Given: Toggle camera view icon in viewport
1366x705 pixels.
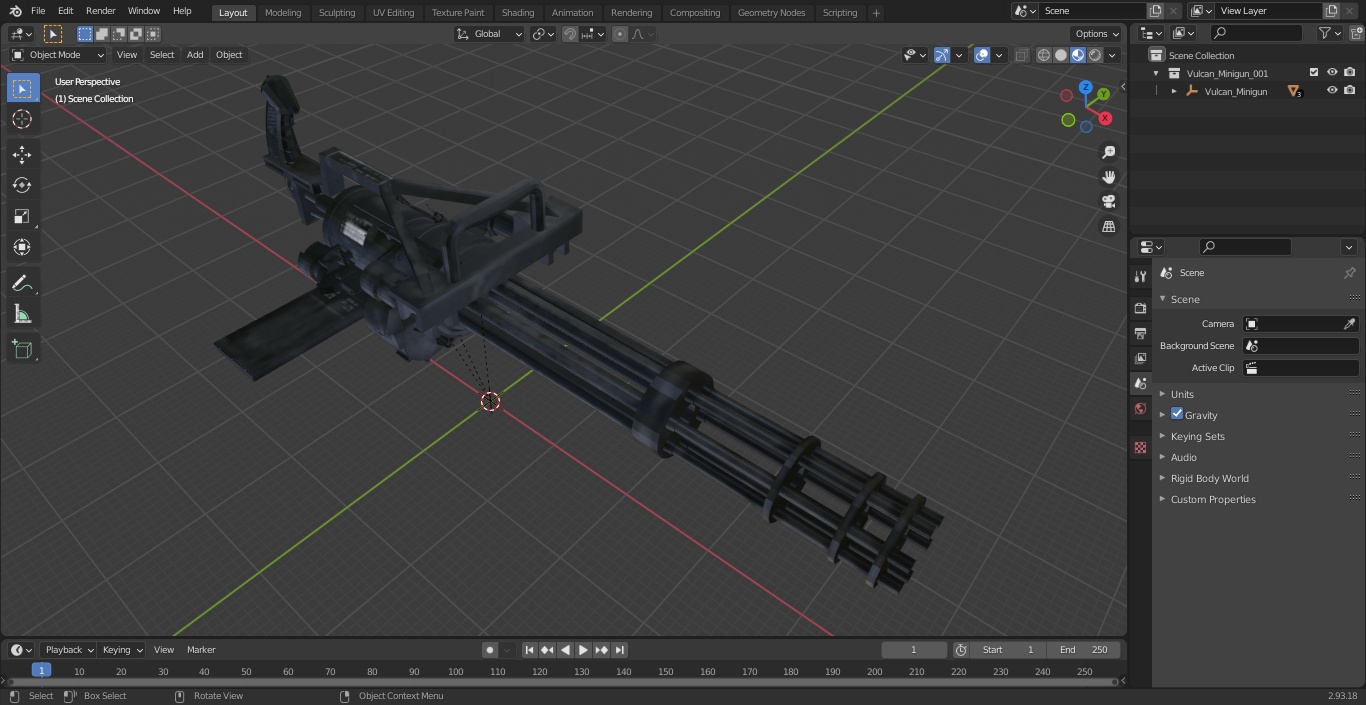Looking at the screenshot, I should pyautogui.click(x=1108, y=202).
